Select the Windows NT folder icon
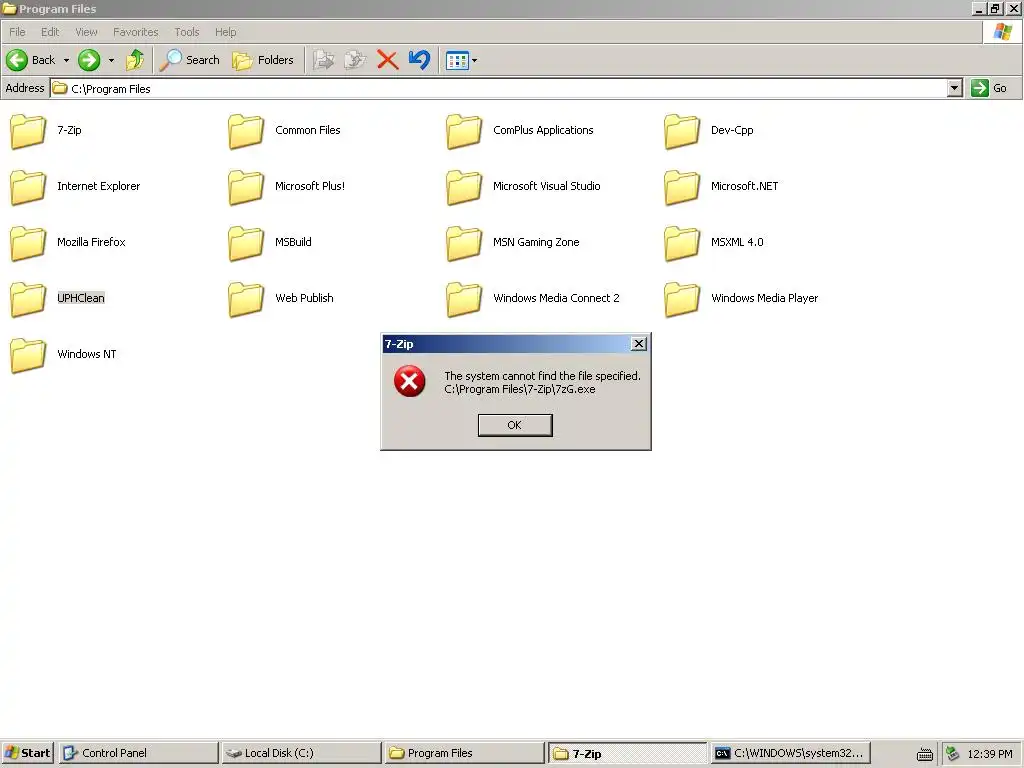This screenshot has width=1024, height=768. [x=28, y=355]
